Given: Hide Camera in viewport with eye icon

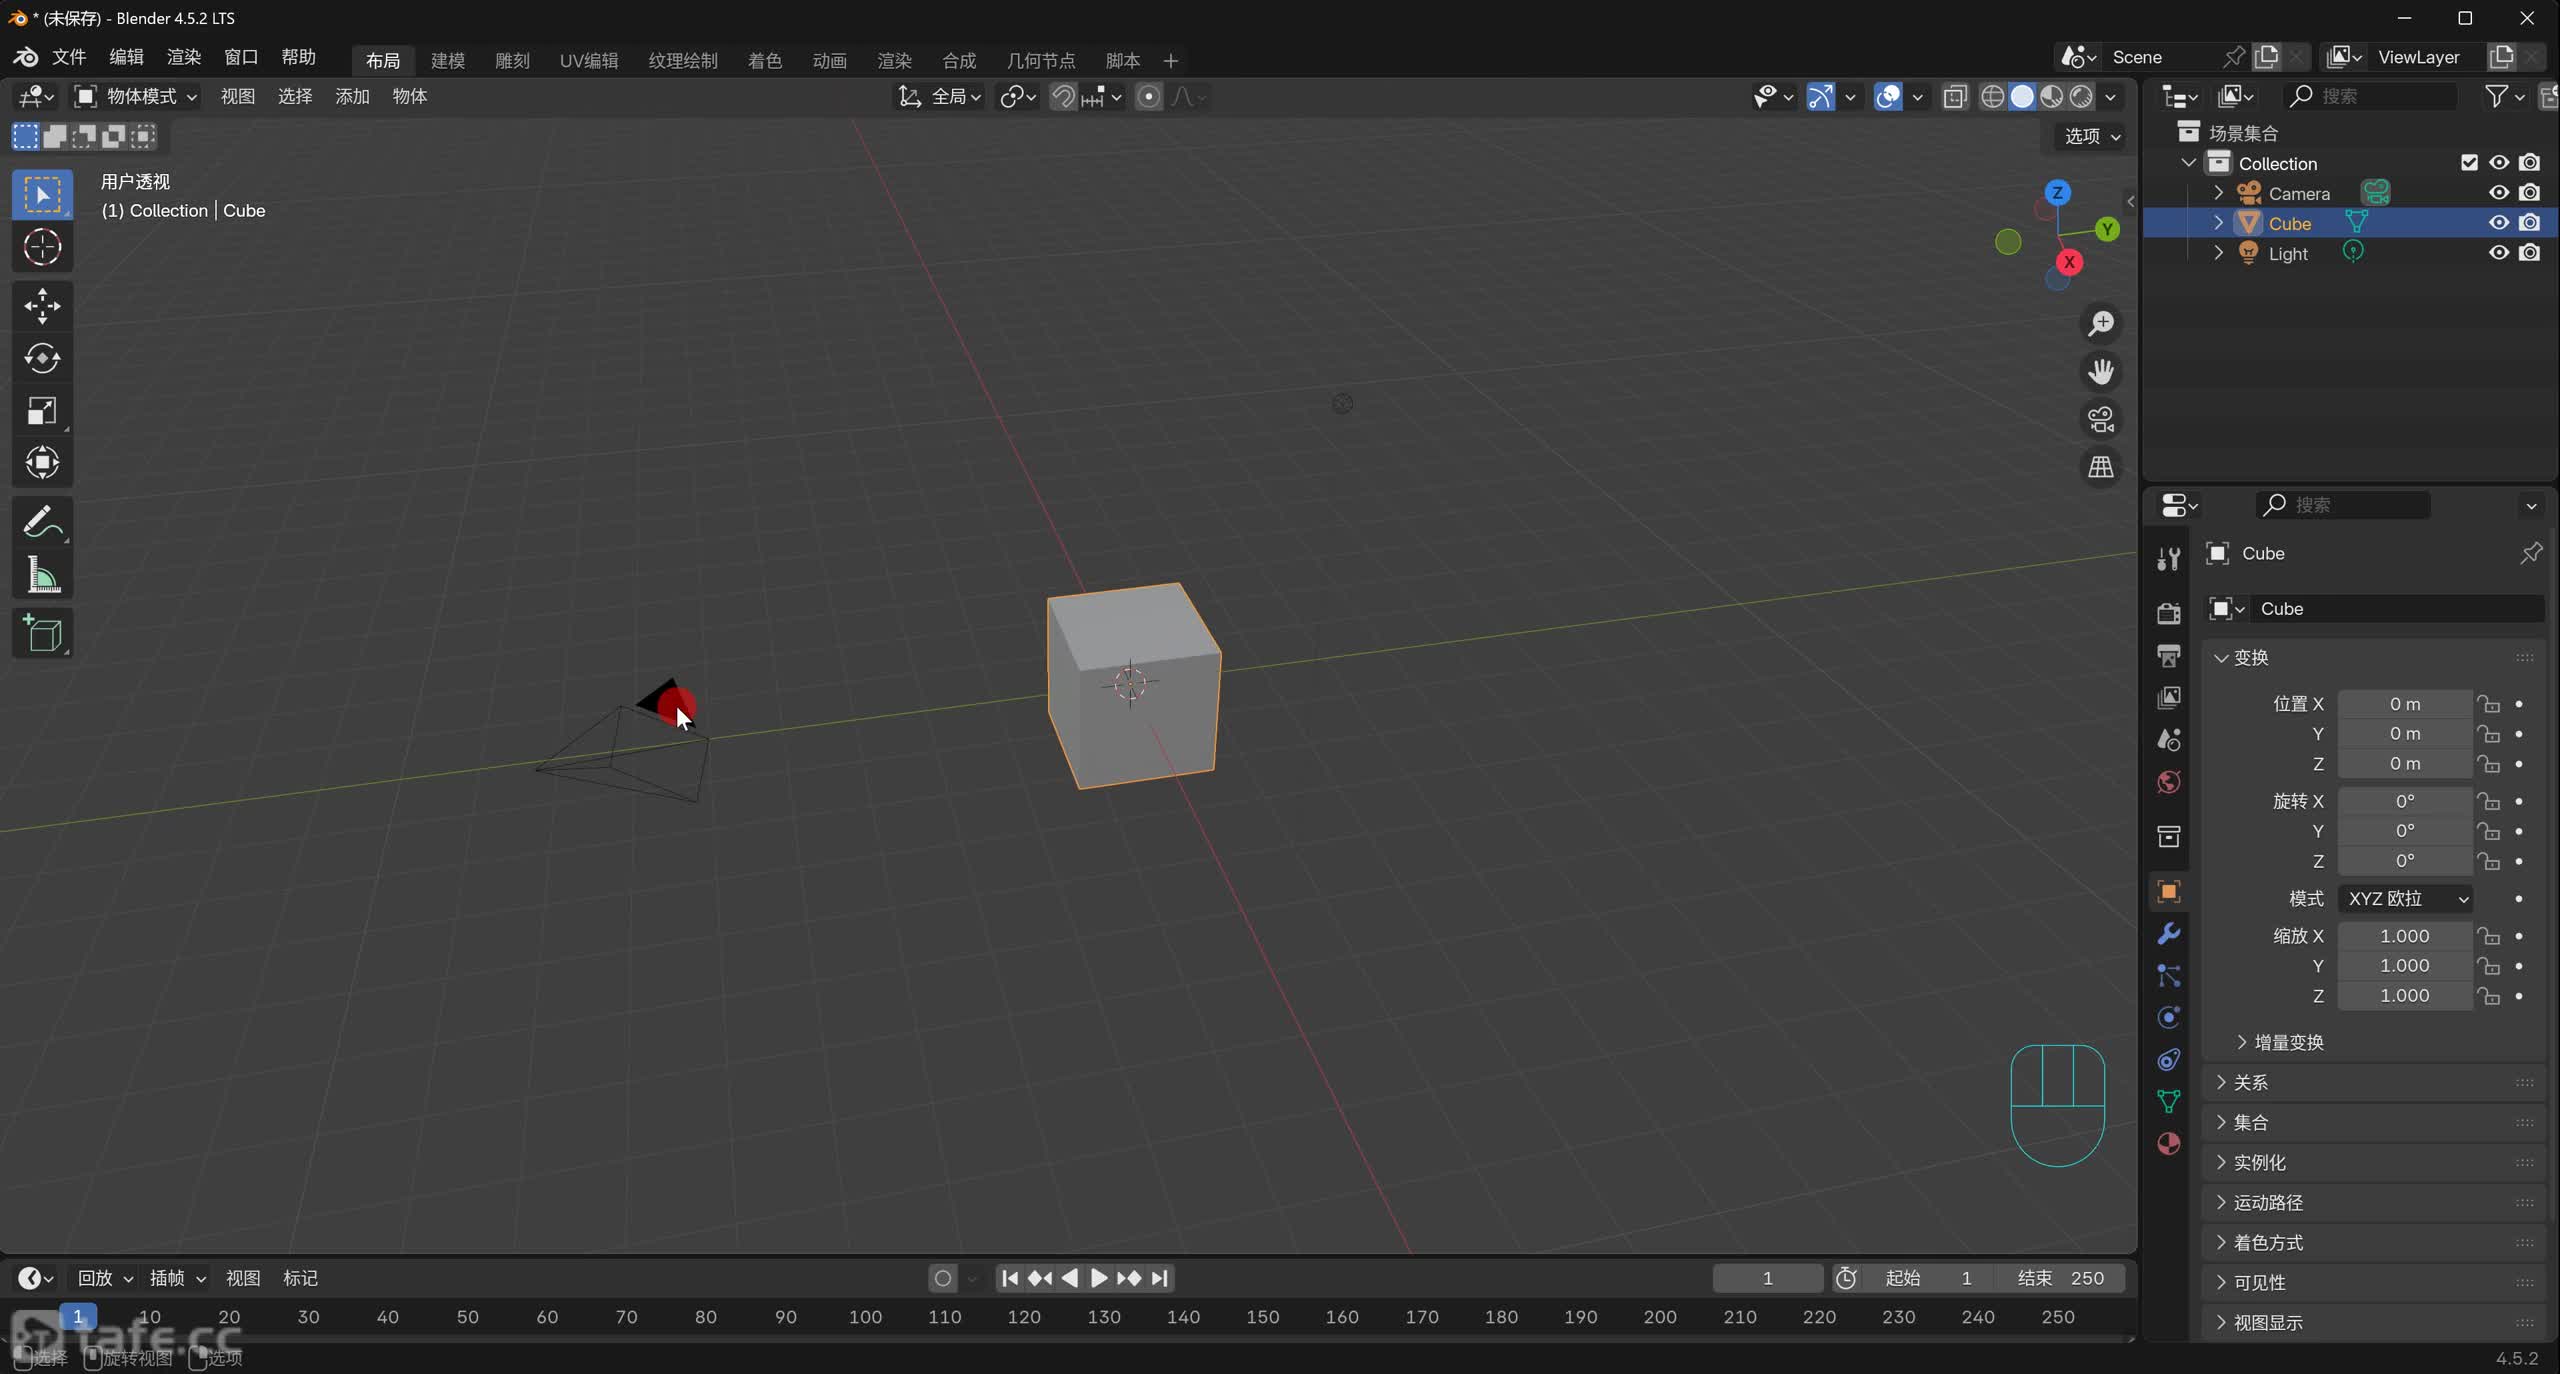Looking at the screenshot, I should pyautogui.click(x=2498, y=193).
